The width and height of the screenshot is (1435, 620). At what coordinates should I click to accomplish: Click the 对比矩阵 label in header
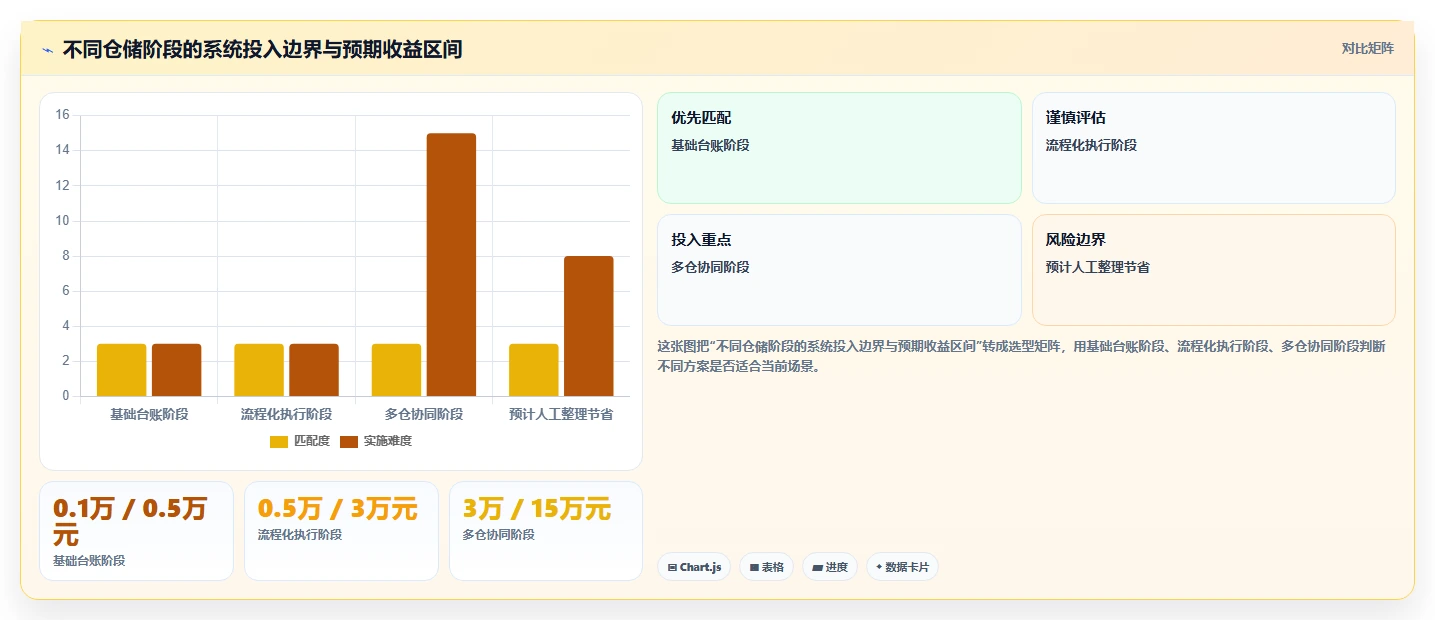[1367, 48]
